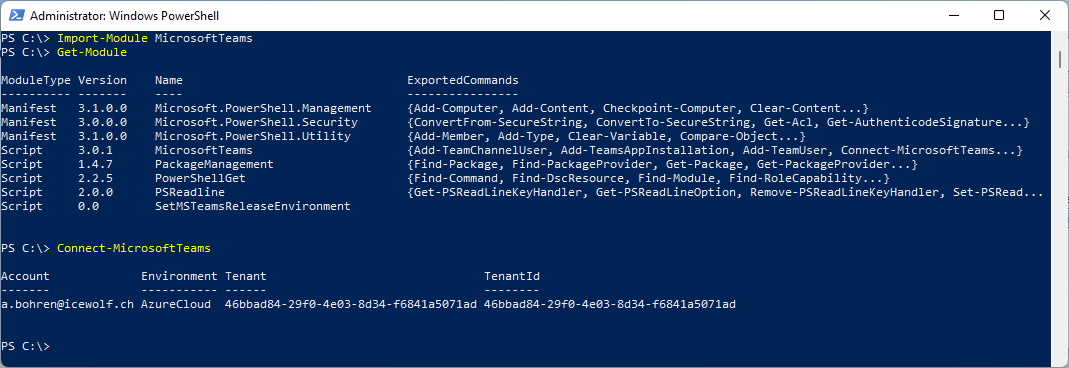Click the empty PS C:\> prompt line
This screenshot has width=1069, height=368.
click(25, 346)
